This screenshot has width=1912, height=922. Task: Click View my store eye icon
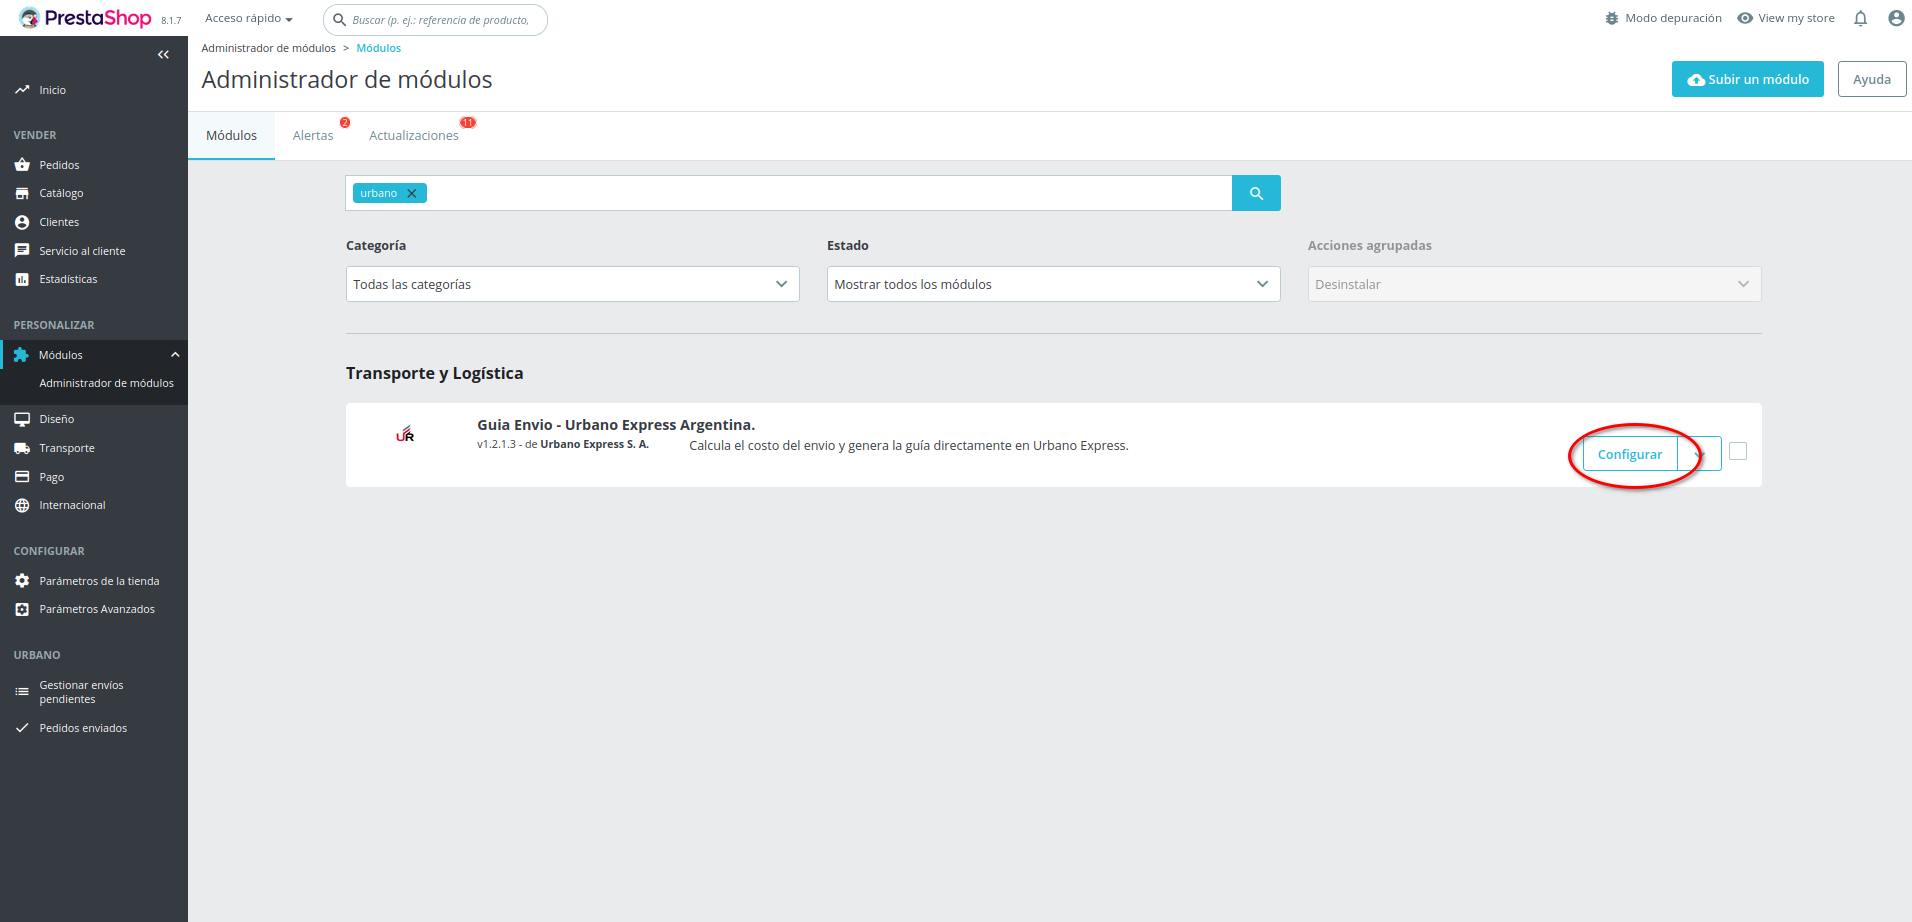[x=1745, y=19]
